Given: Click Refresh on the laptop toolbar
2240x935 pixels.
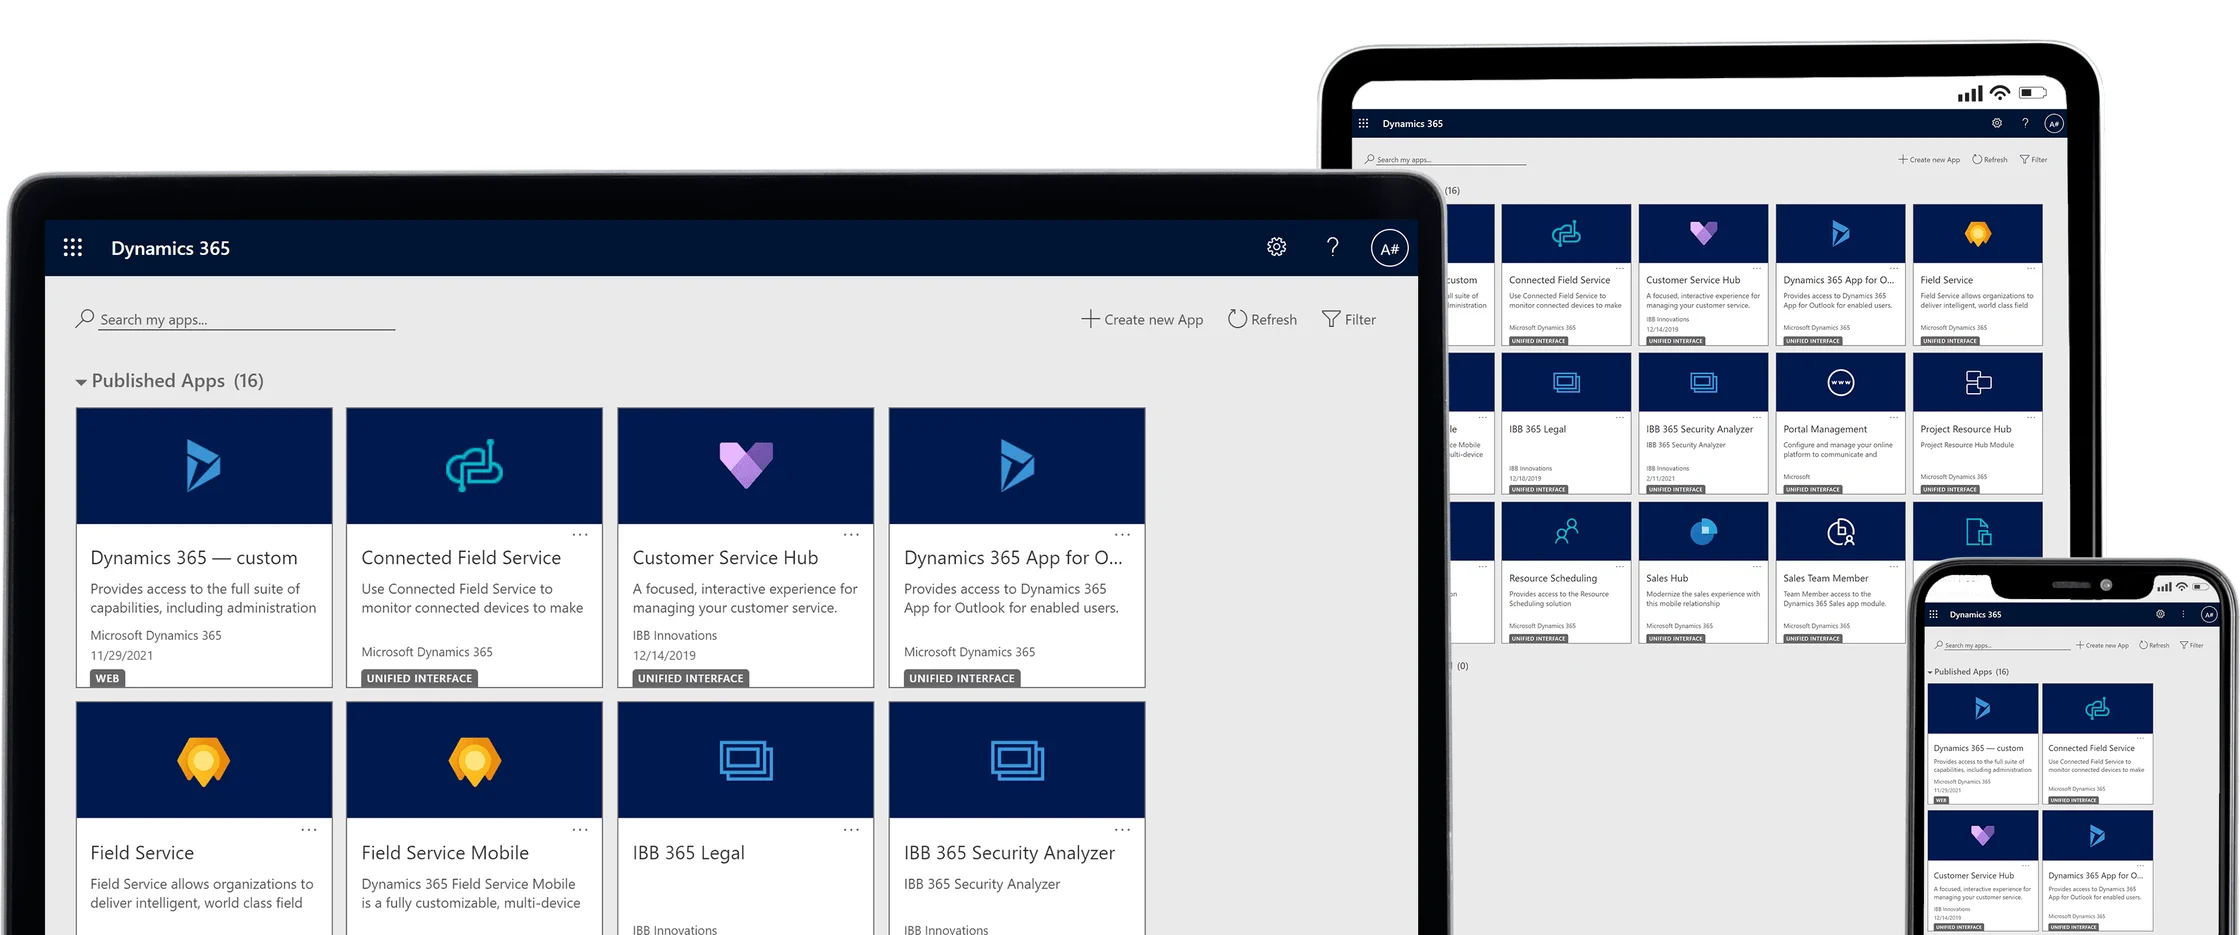Looking at the screenshot, I should coord(1262,319).
